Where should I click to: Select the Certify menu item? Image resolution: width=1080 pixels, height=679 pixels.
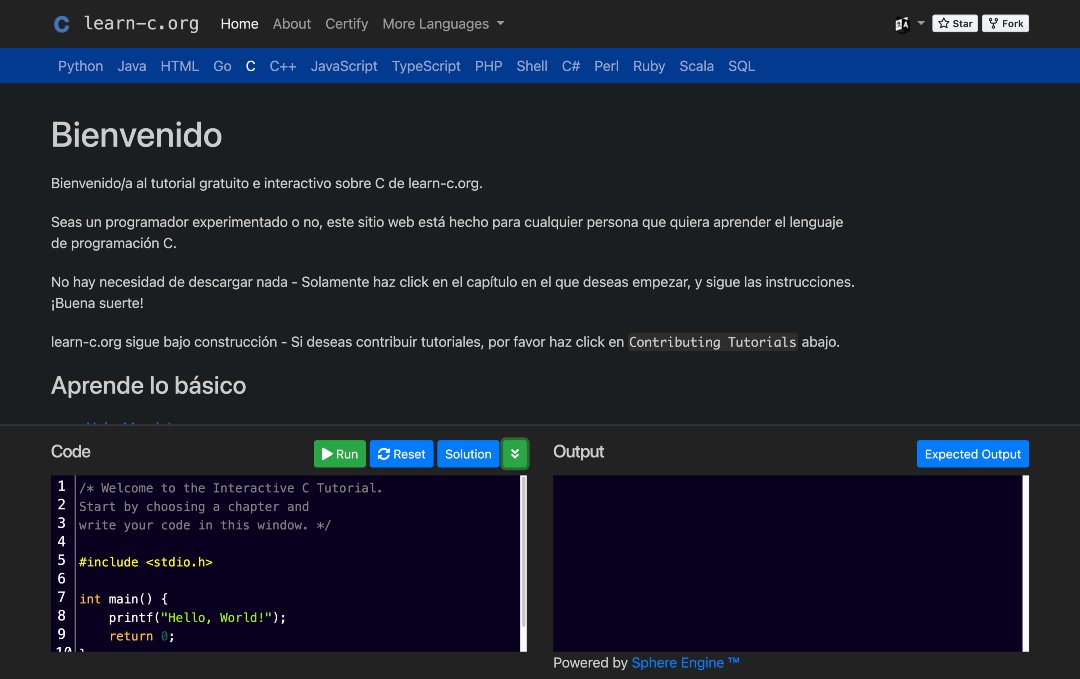pyautogui.click(x=346, y=24)
